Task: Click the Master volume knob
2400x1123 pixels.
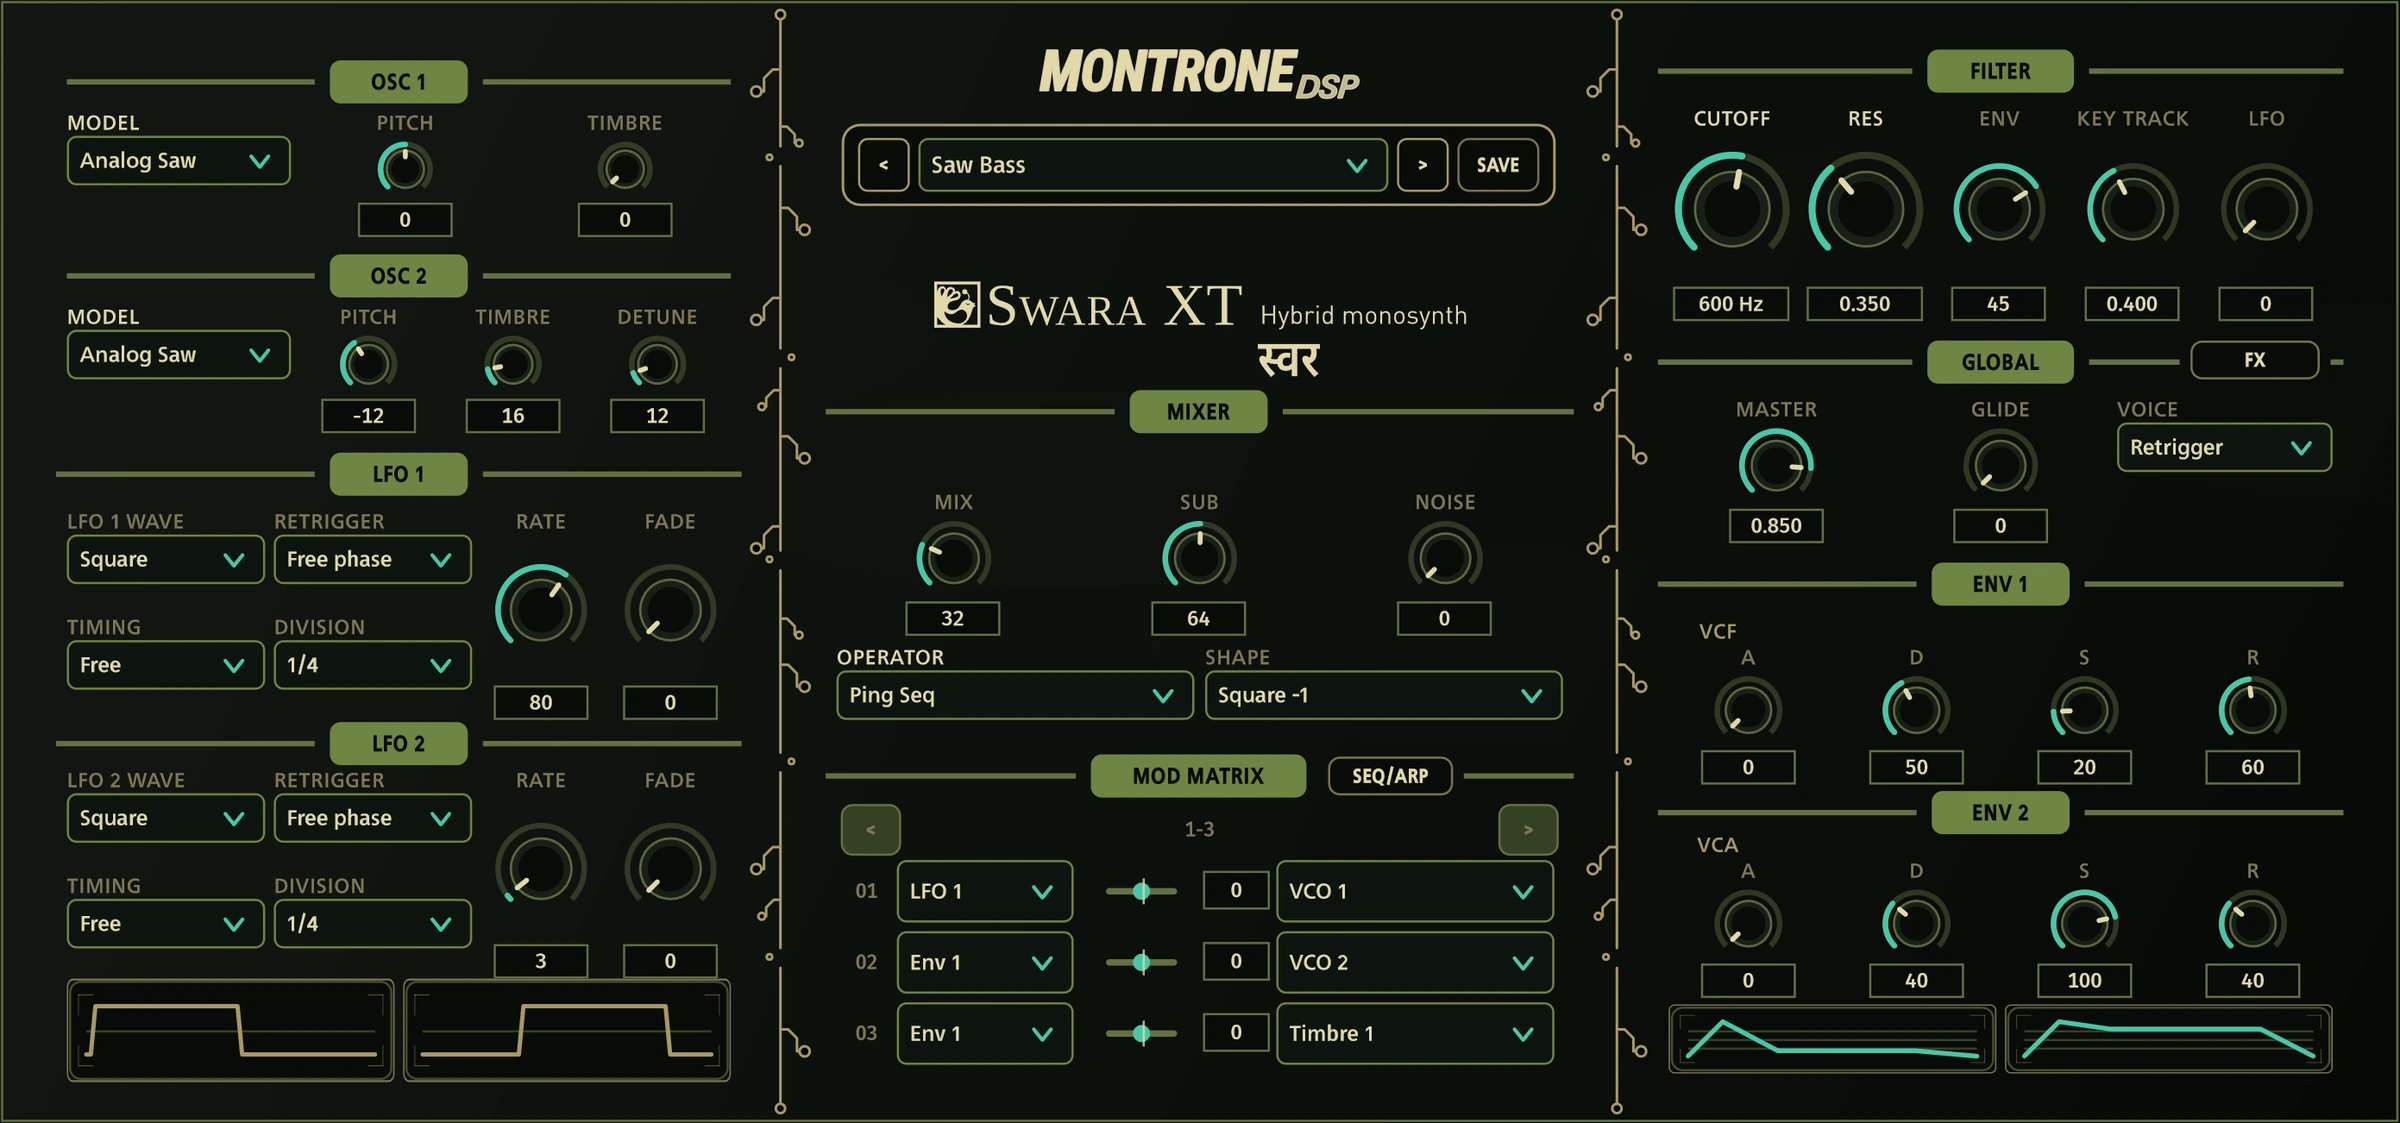Action: 1776,465
